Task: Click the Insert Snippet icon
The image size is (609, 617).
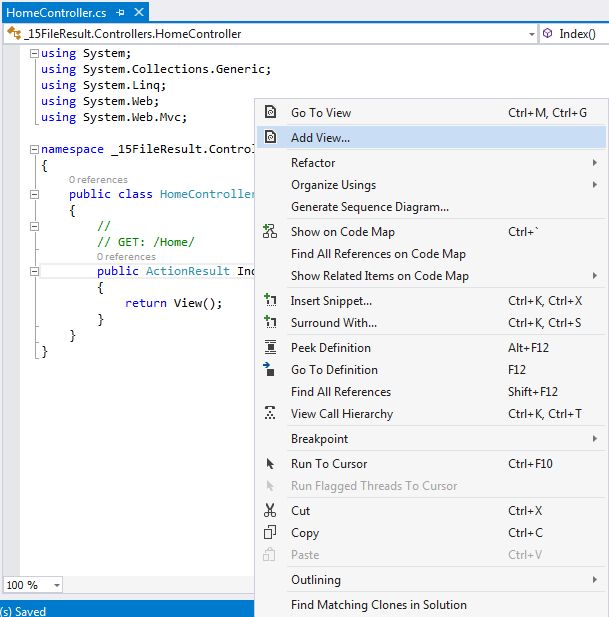Action: 270,301
